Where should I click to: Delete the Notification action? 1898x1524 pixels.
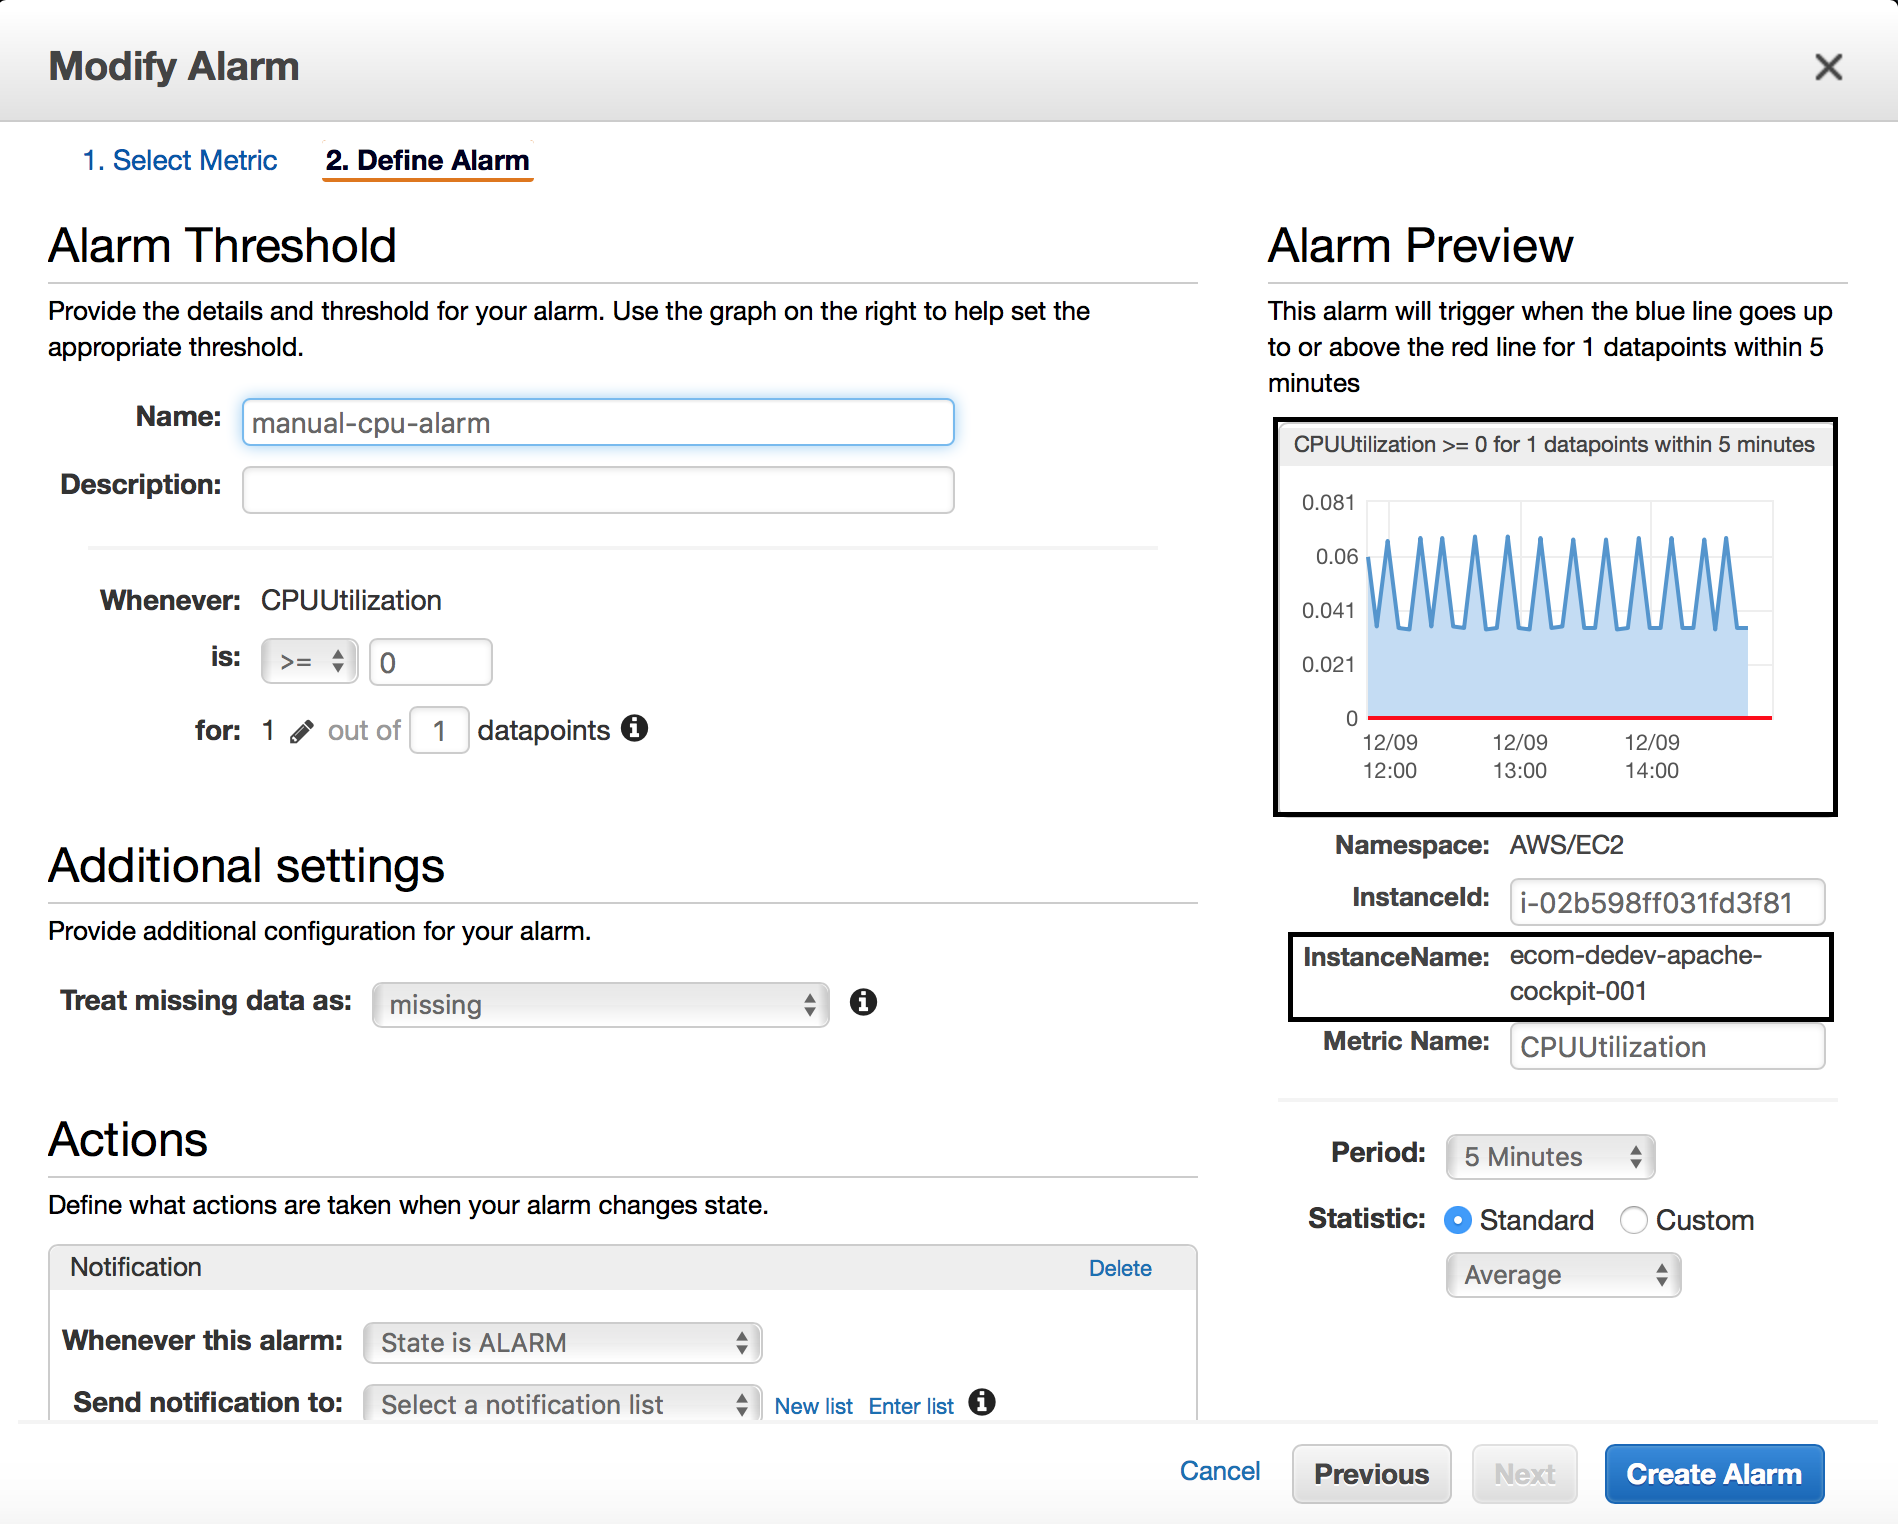pyautogui.click(x=1120, y=1268)
